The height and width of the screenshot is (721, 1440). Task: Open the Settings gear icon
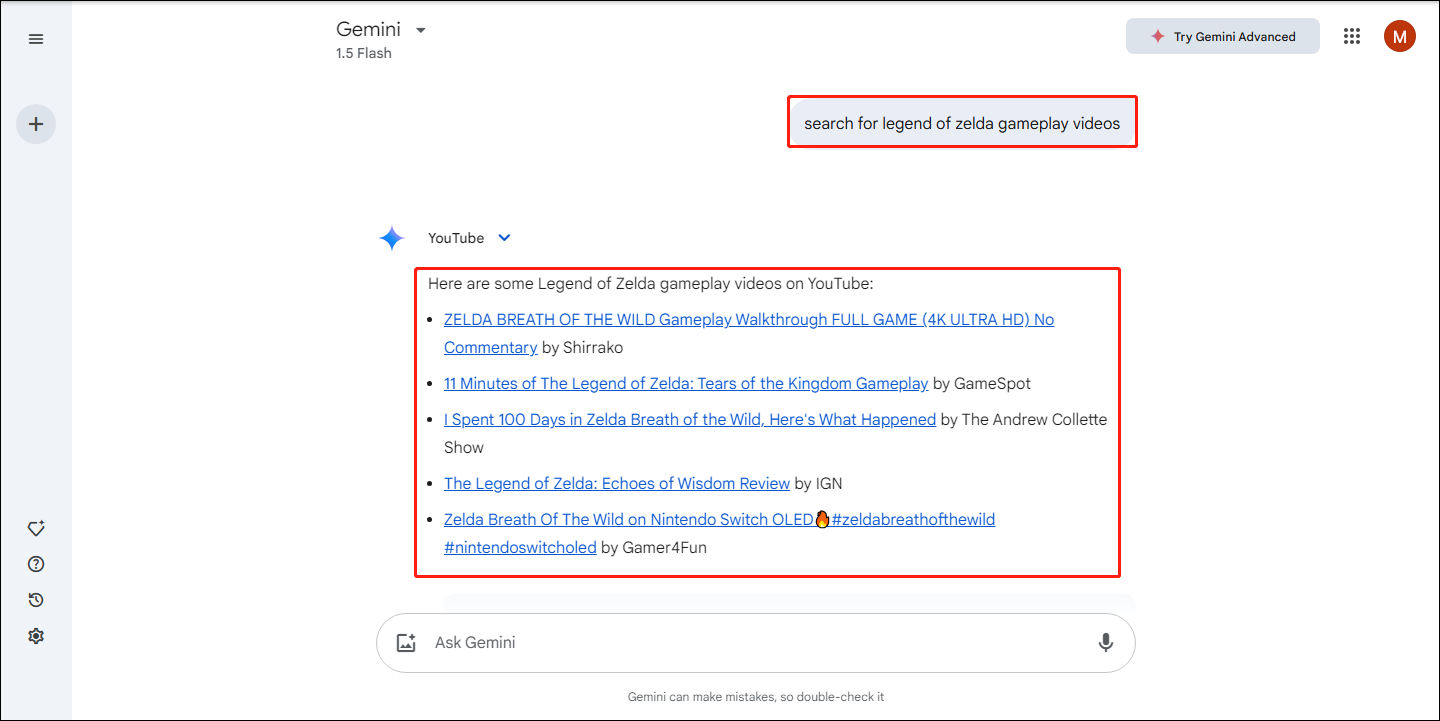coord(36,636)
